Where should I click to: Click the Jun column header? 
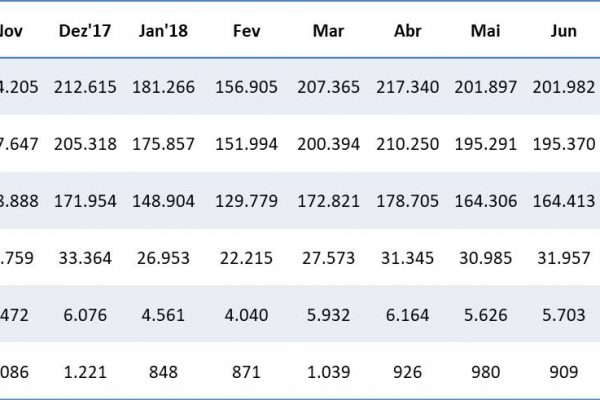click(564, 32)
